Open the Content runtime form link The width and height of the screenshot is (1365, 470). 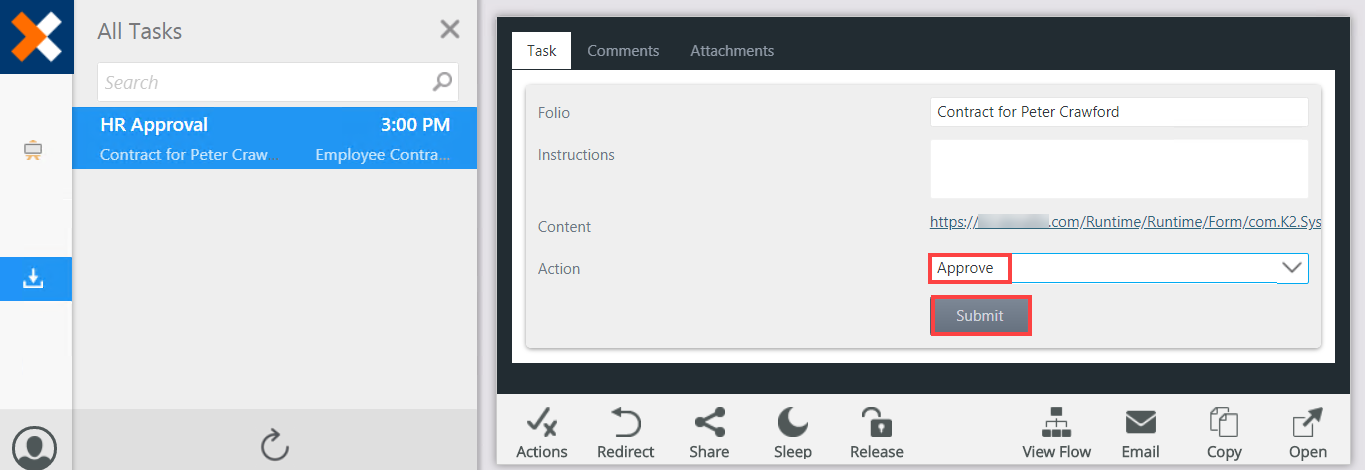1125,222
